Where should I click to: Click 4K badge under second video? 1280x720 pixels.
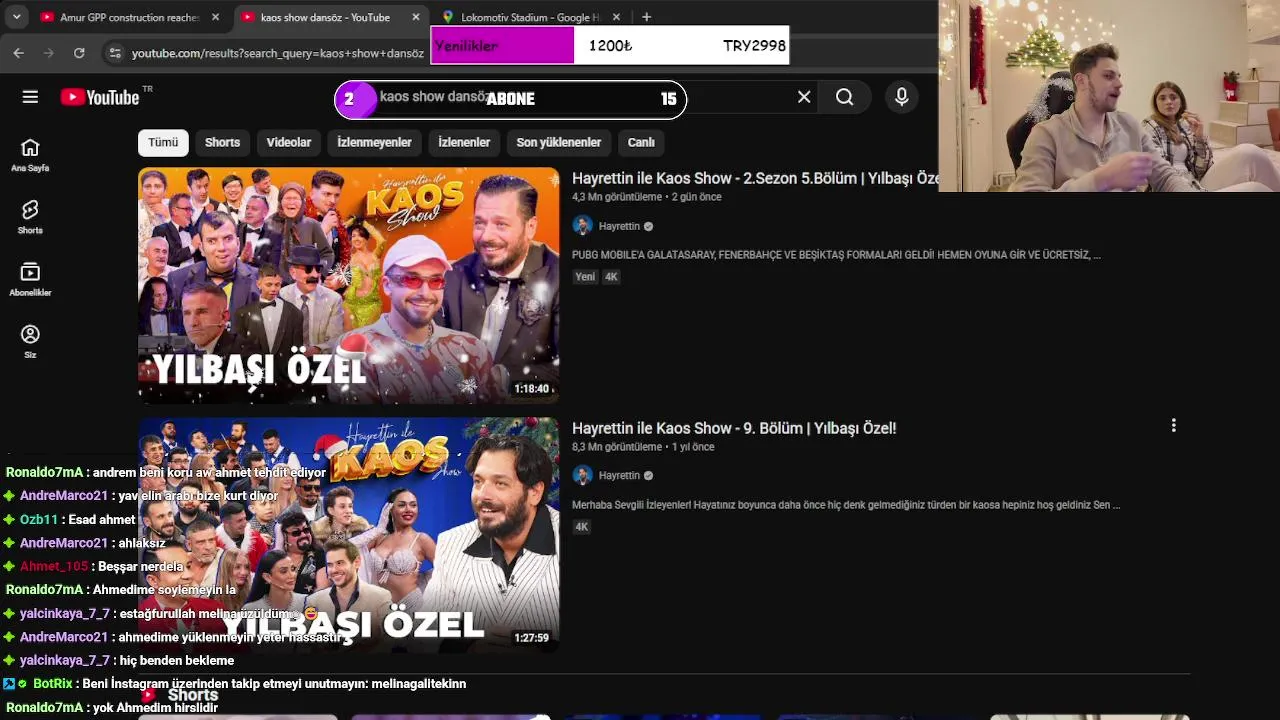pos(582,527)
